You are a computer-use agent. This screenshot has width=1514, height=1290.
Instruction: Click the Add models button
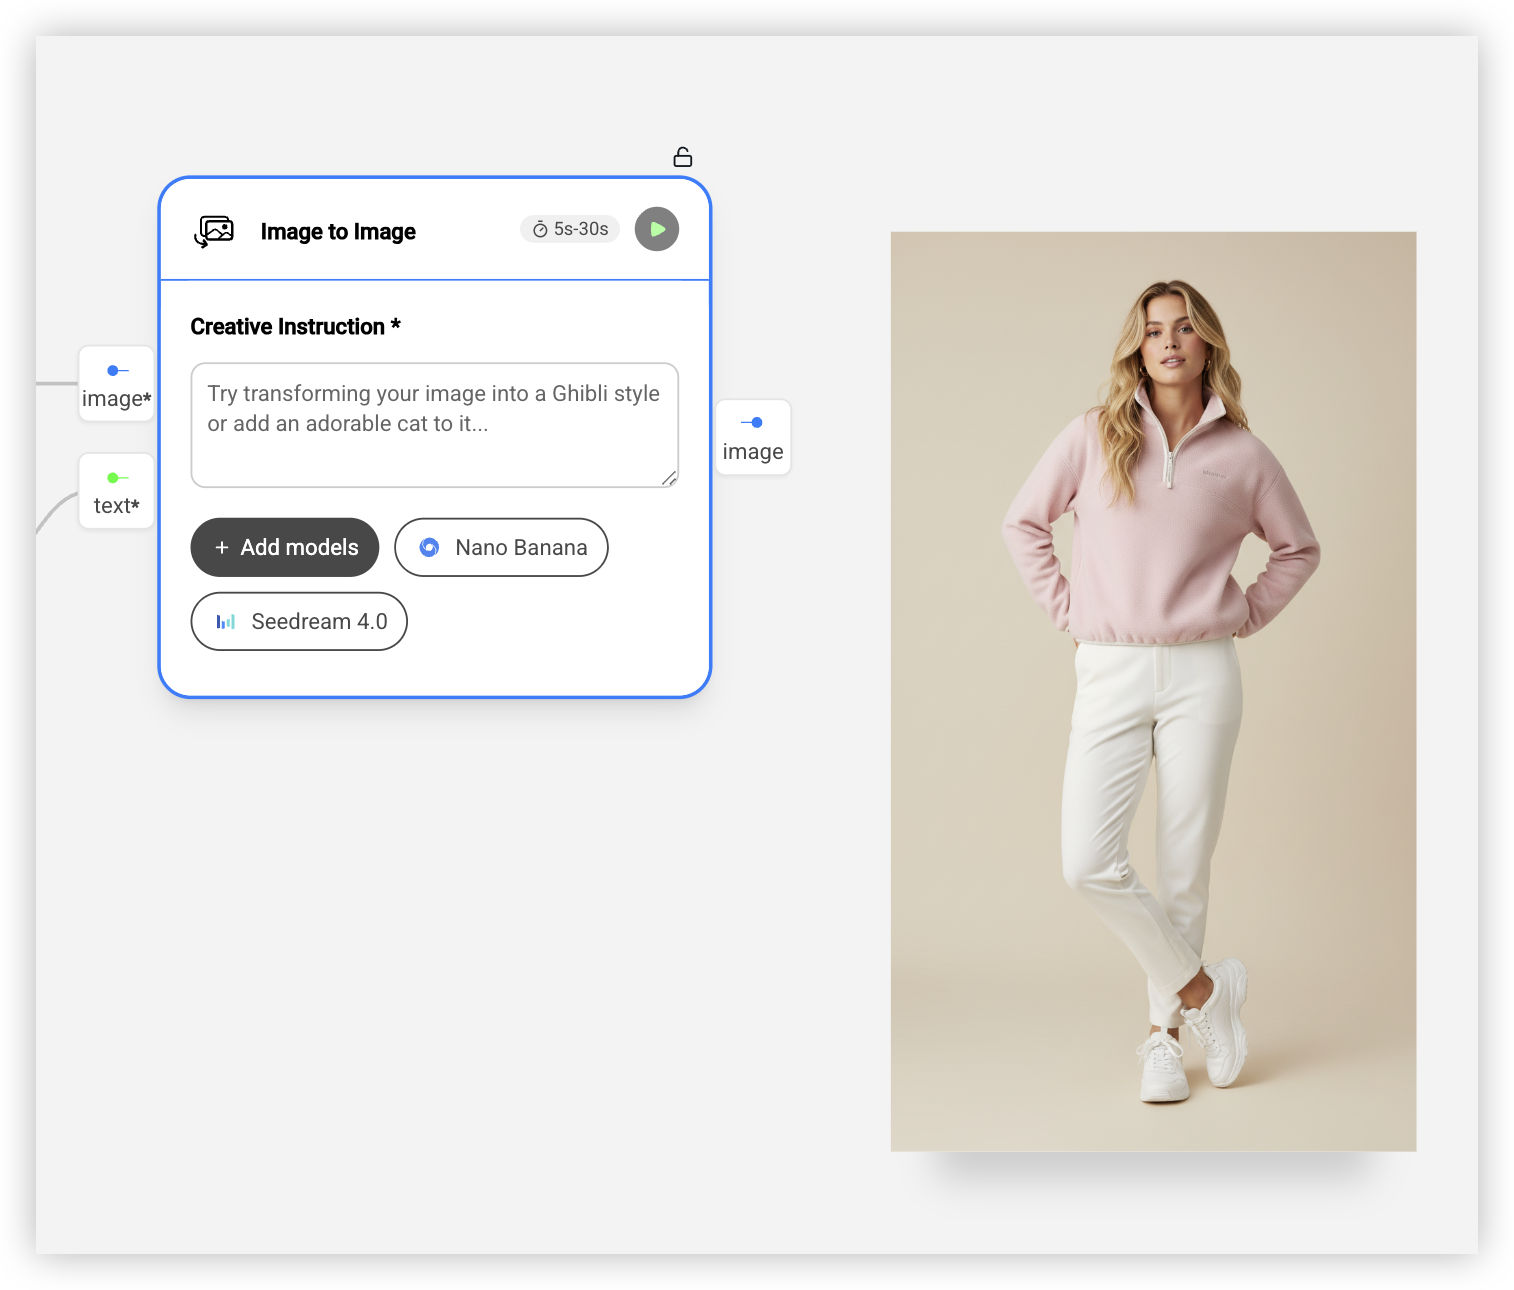(285, 547)
